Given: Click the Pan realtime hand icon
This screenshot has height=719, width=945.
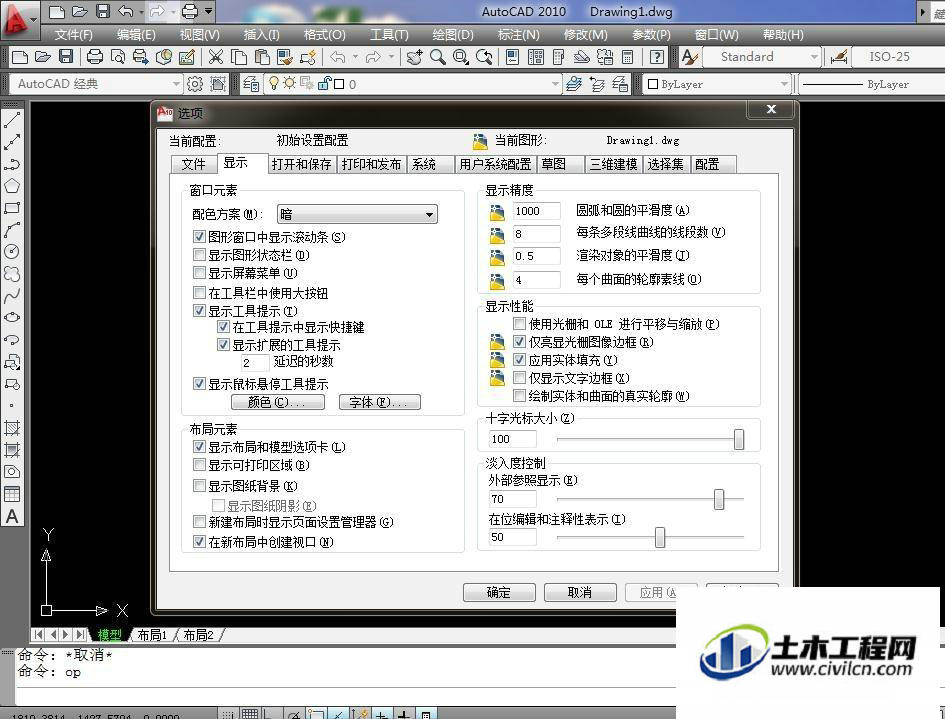Looking at the screenshot, I should coord(414,57).
